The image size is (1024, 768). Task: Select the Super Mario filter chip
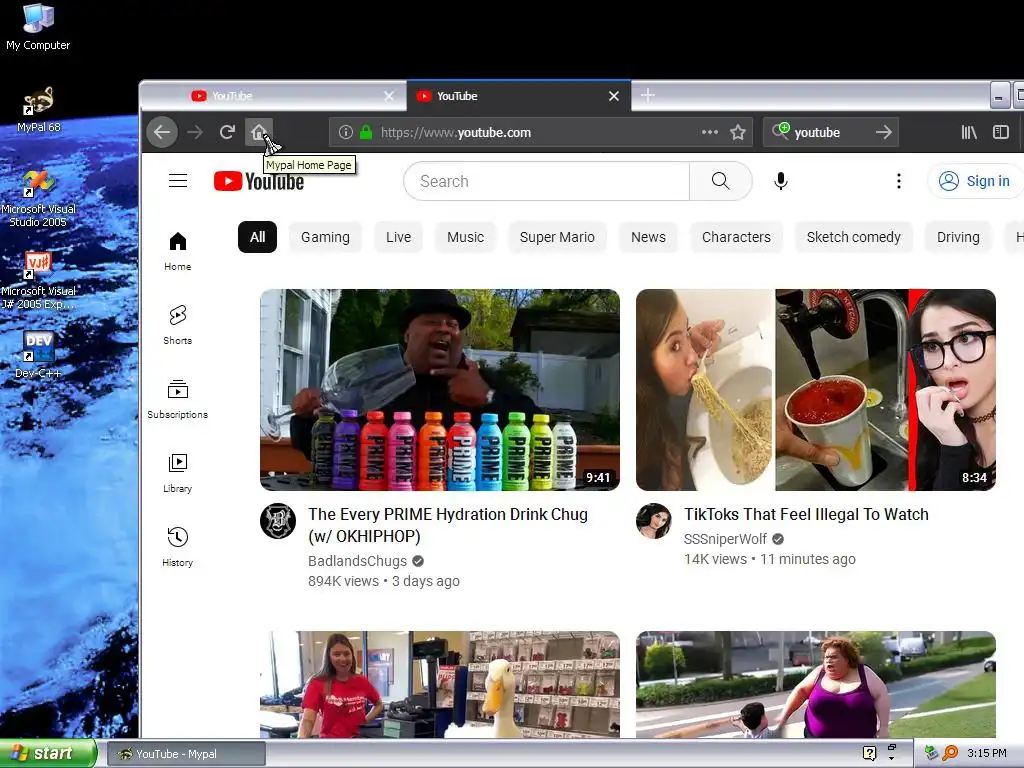point(557,237)
